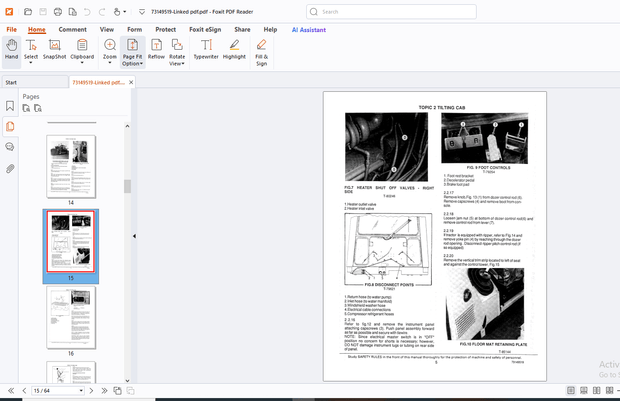Enable continuous facing view mode
Viewport: 620px width, 401px height.
(x=610, y=390)
